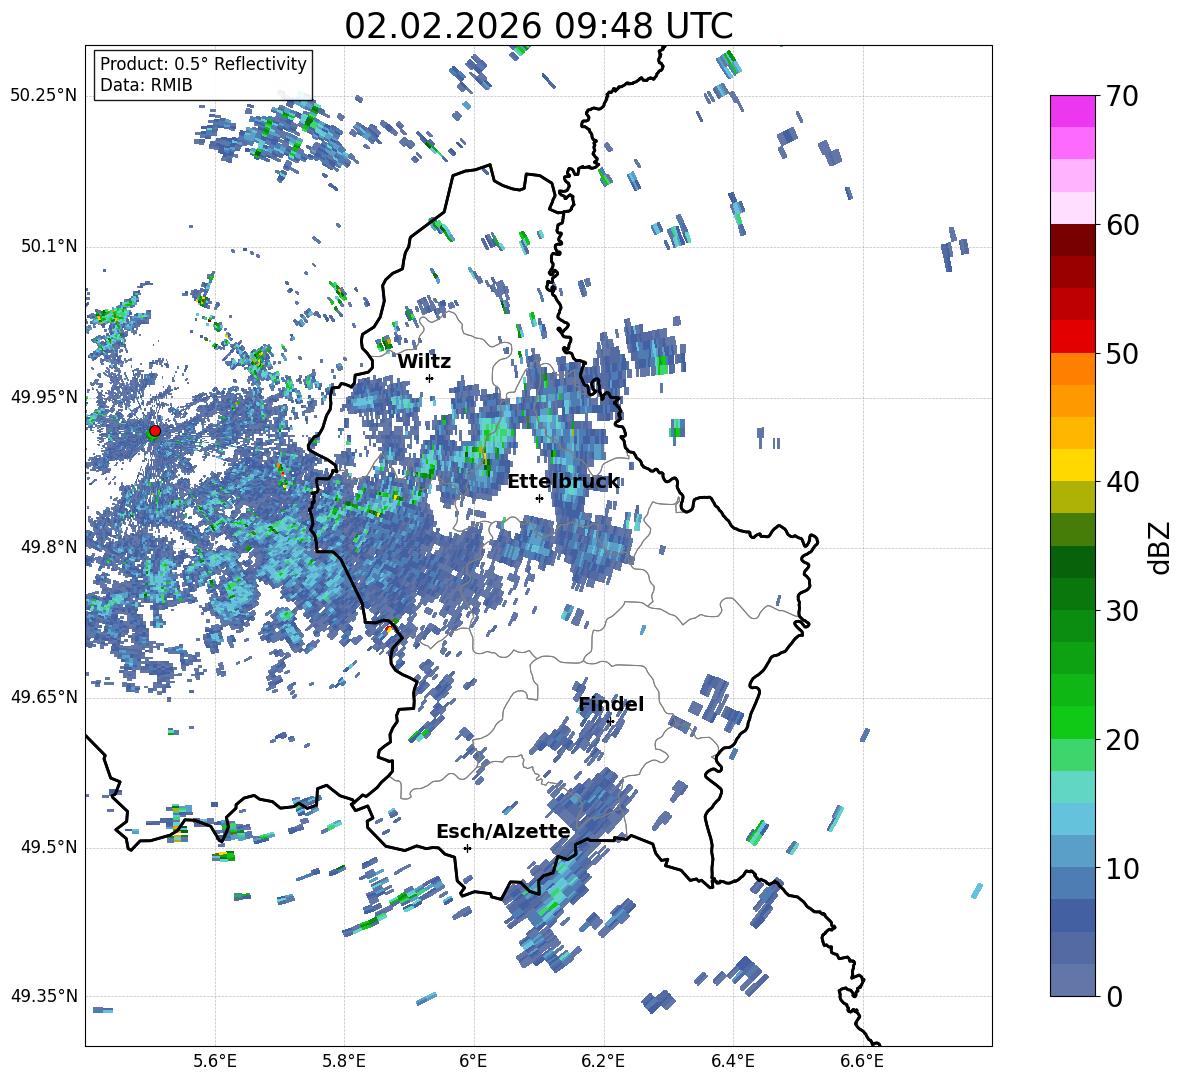Click the cross marker under Esch/Alzette

[467, 848]
